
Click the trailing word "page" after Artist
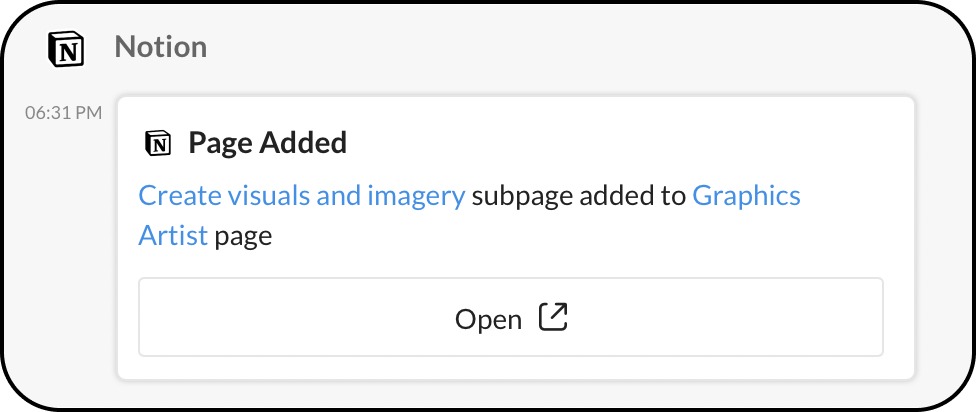click(x=243, y=237)
